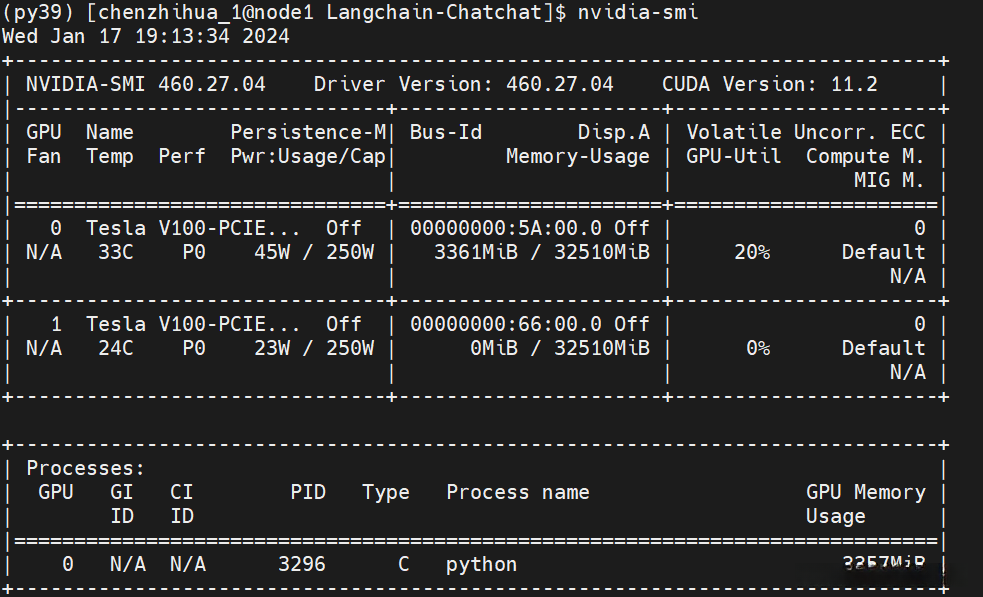Screen dimensions: 983x597
Task: Click the 3361MiB / 32510MiB memory value
Action: coord(541,252)
